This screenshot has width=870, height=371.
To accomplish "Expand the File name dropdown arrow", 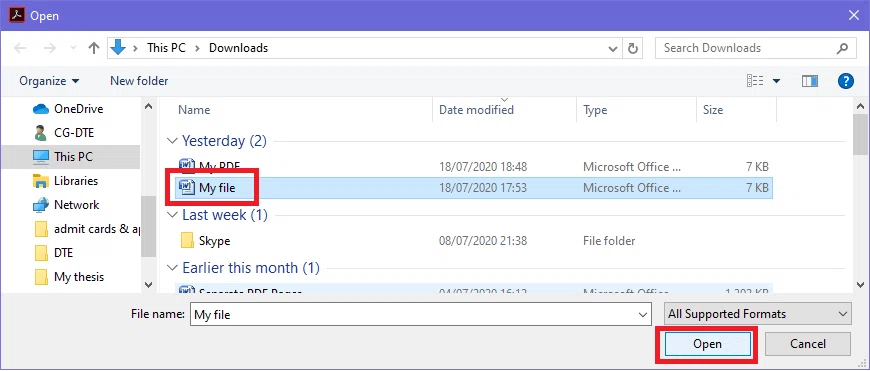I will click(x=644, y=314).
